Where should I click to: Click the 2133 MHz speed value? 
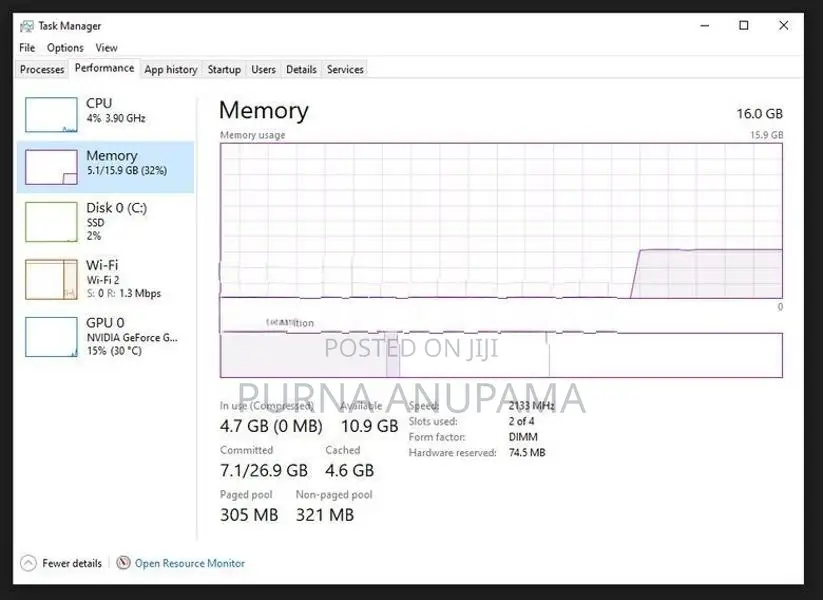531,405
